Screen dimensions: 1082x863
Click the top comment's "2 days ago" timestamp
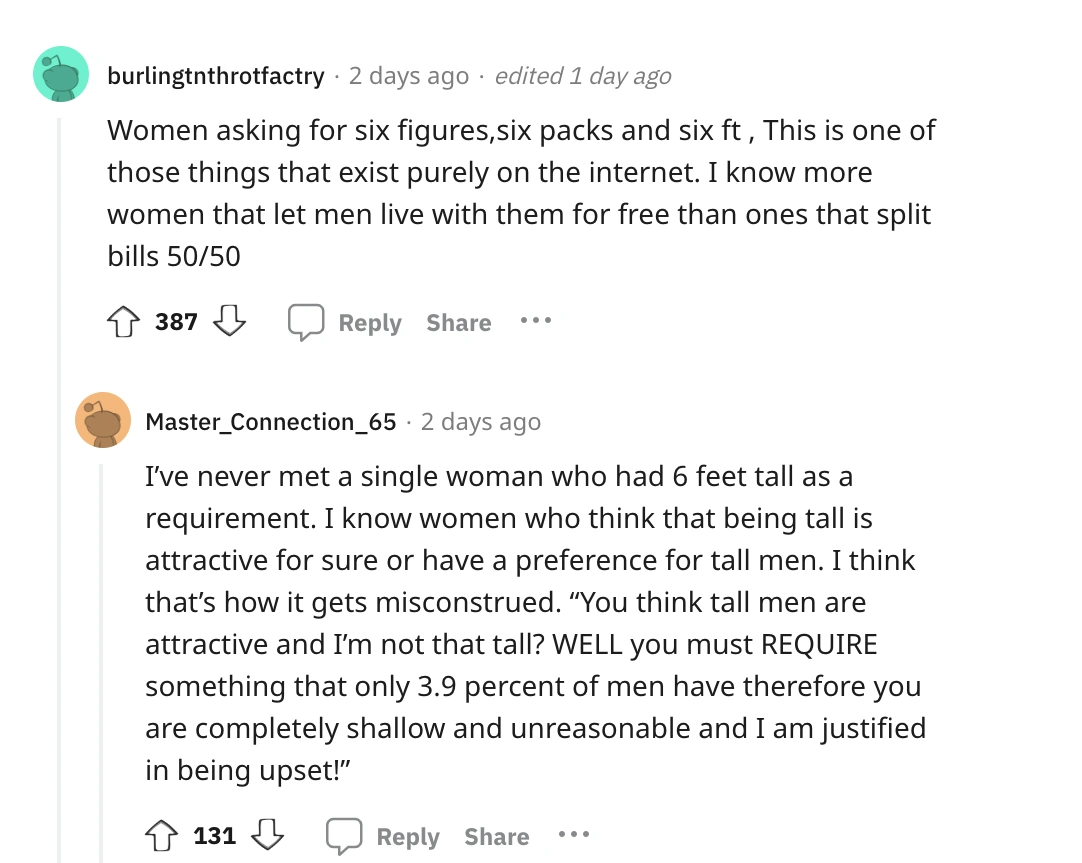tap(408, 76)
